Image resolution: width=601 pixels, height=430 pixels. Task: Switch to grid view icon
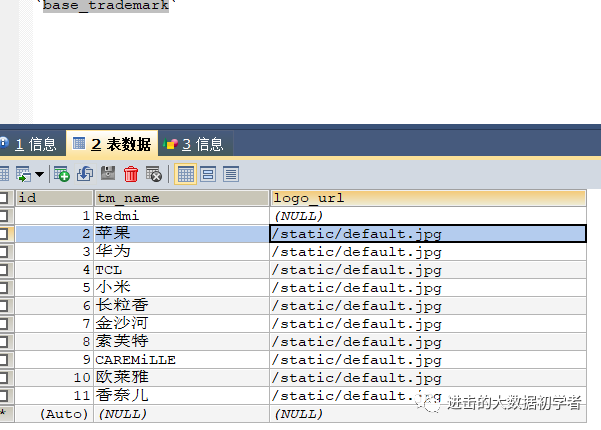[x=186, y=174]
